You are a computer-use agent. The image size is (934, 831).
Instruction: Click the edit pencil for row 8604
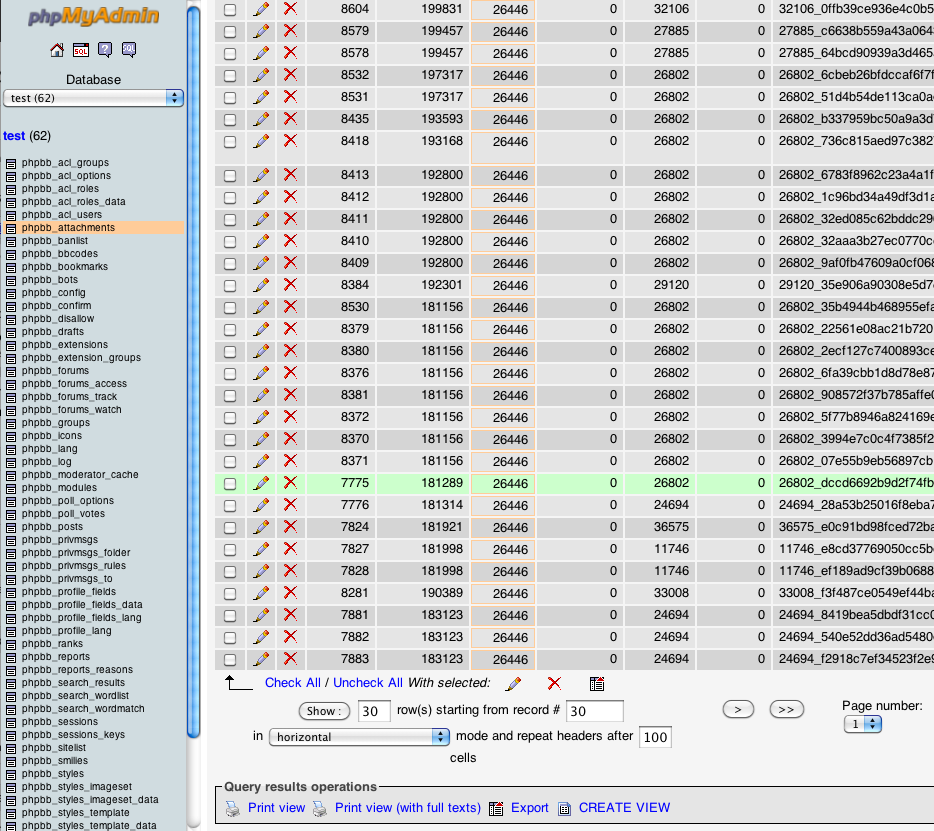pyautogui.click(x=261, y=9)
